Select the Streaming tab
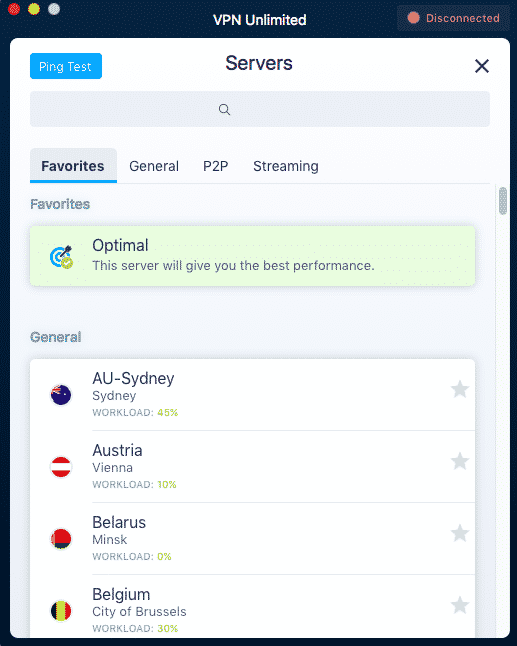The image size is (517, 646). click(x=285, y=166)
